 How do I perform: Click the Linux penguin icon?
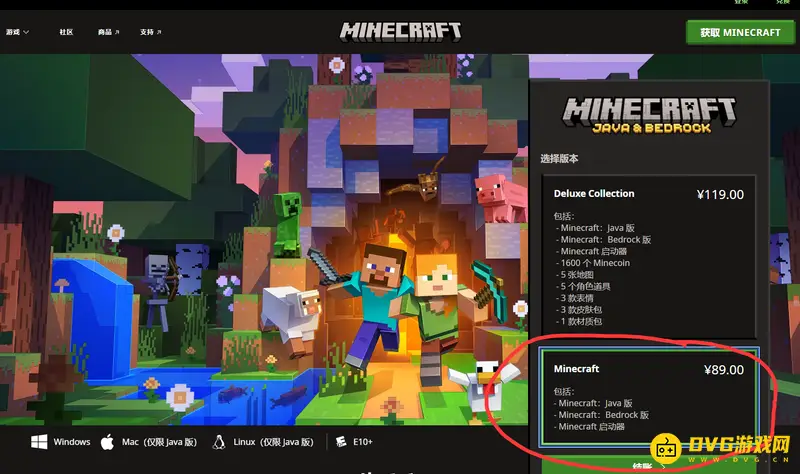tap(218, 441)
